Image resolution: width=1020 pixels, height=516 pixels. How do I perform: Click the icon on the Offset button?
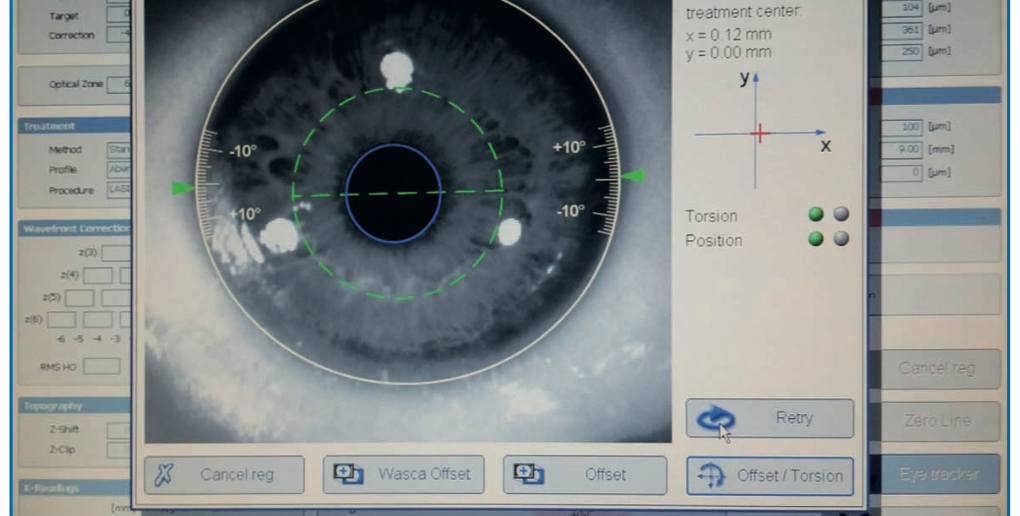tap(529, 474)
